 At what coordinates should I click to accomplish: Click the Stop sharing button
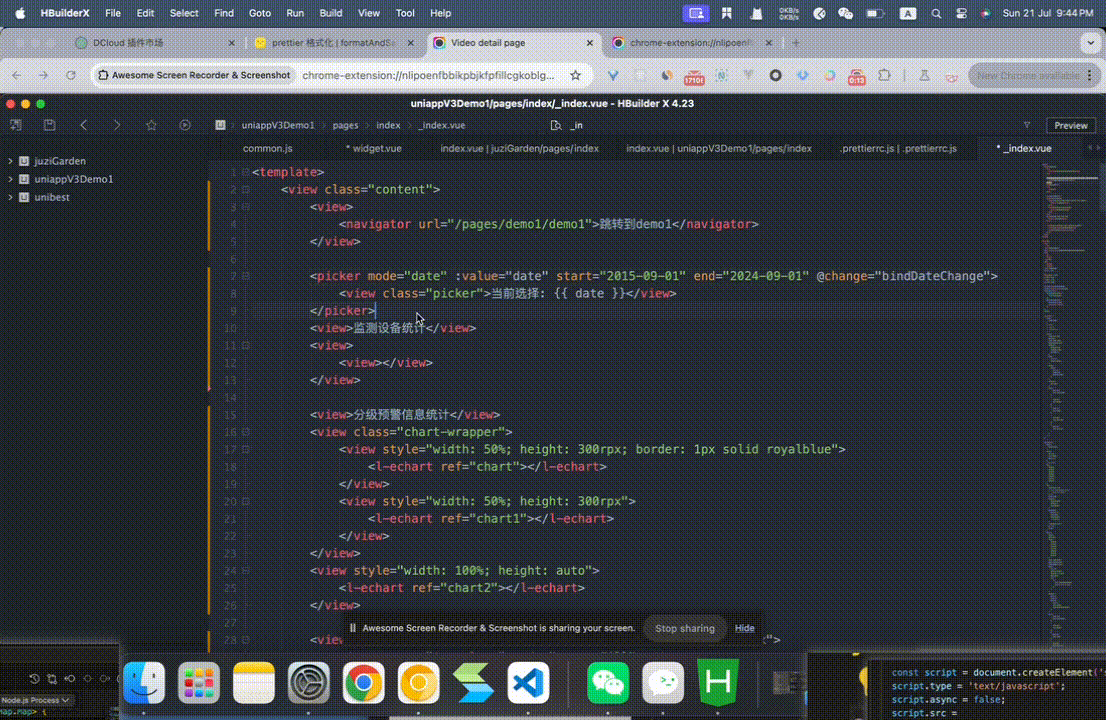685,628
